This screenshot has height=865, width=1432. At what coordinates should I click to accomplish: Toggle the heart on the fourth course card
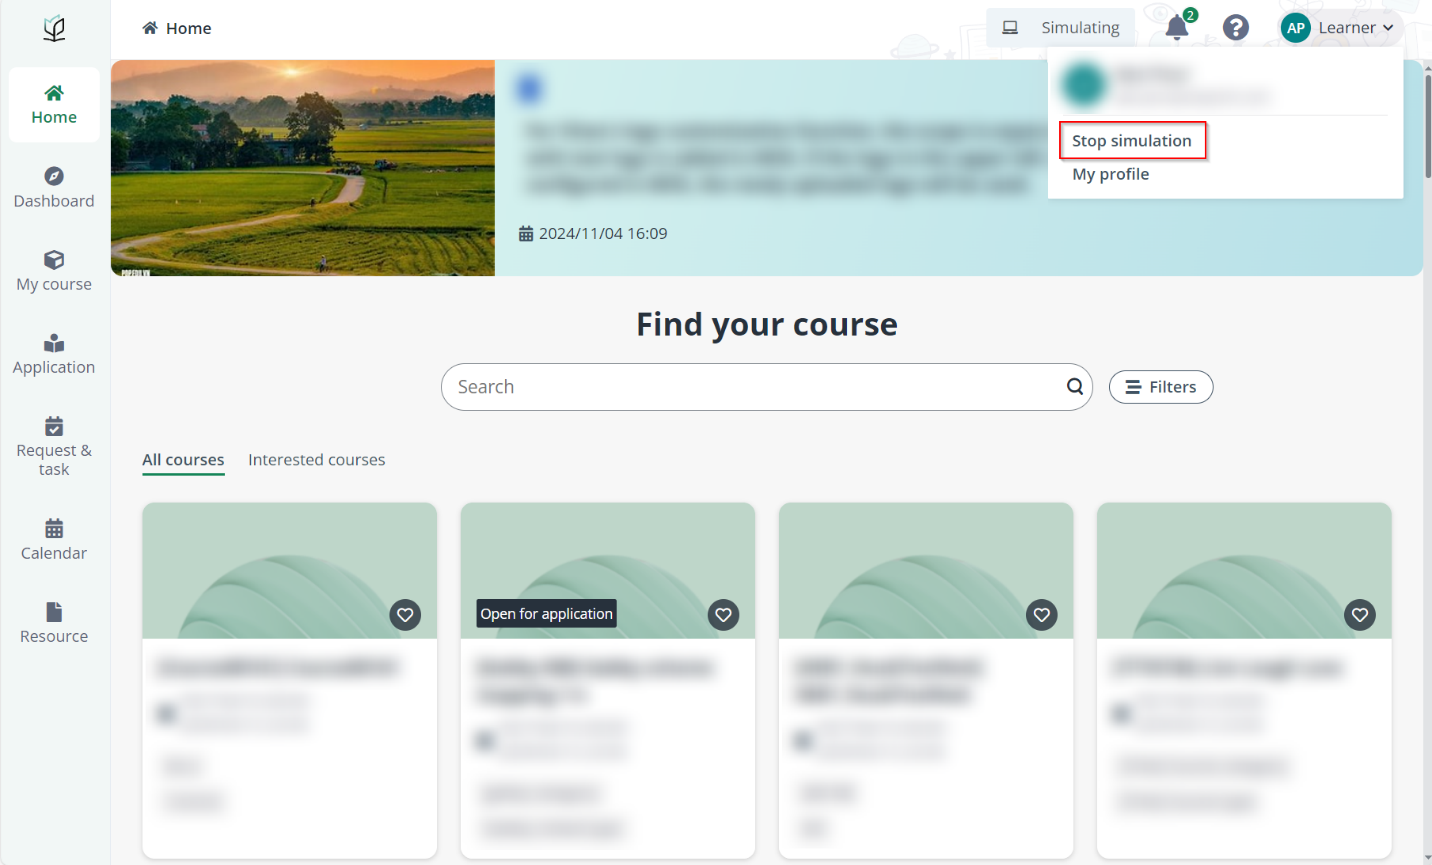tap(1360, 615)
